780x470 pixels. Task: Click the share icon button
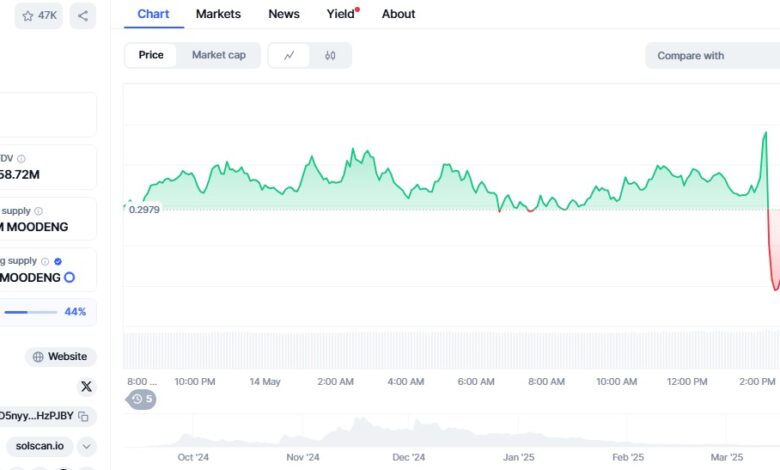tap(83, 15)
